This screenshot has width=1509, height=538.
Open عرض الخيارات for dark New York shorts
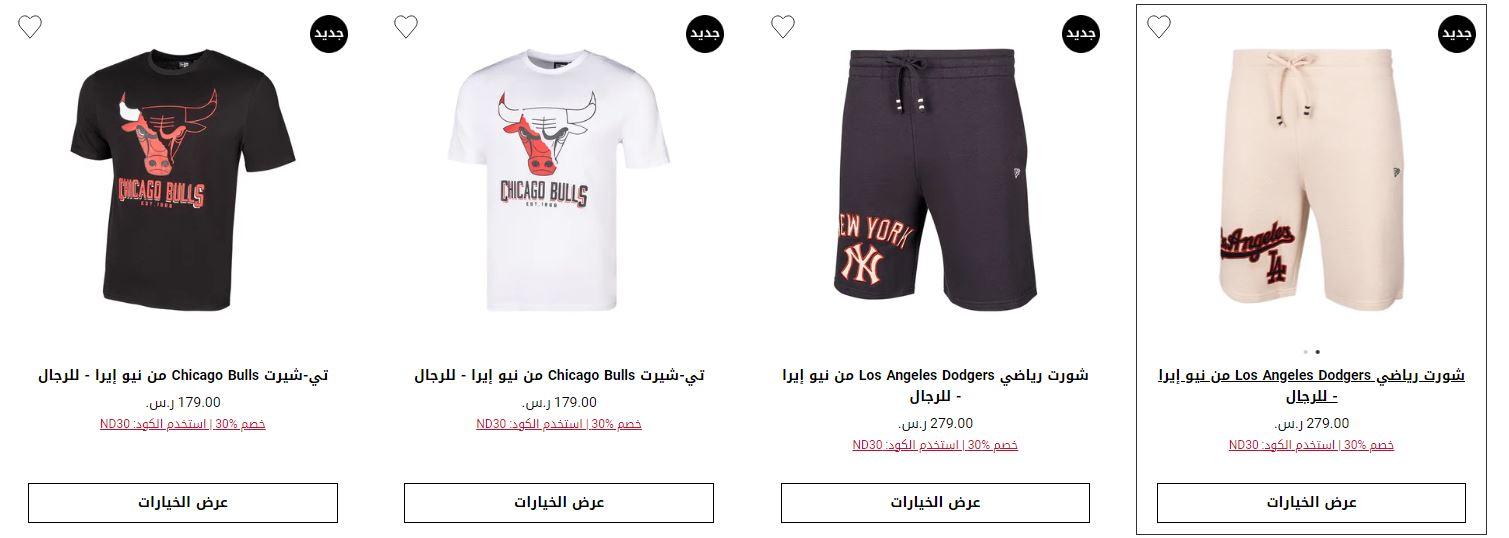(x=935, y=503)
